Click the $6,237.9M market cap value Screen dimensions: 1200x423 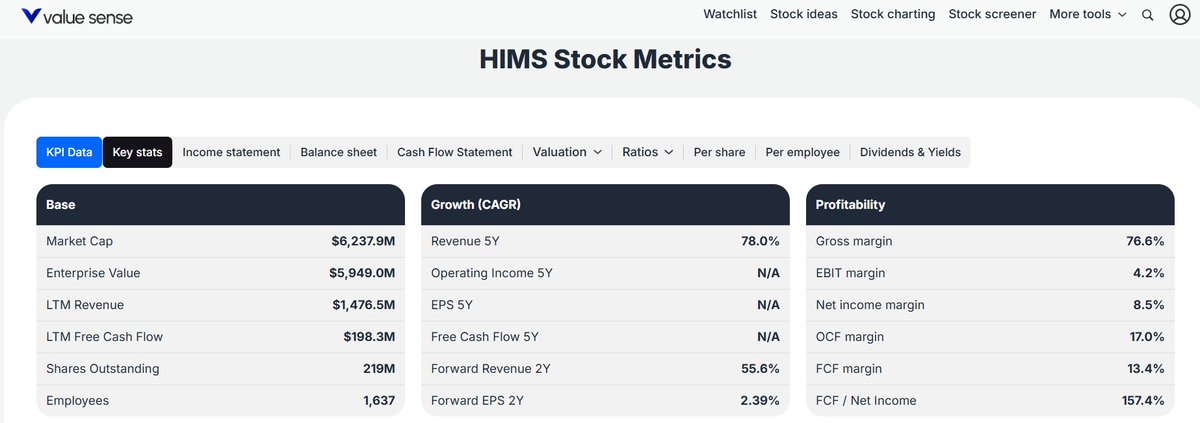tap(363, 241)
